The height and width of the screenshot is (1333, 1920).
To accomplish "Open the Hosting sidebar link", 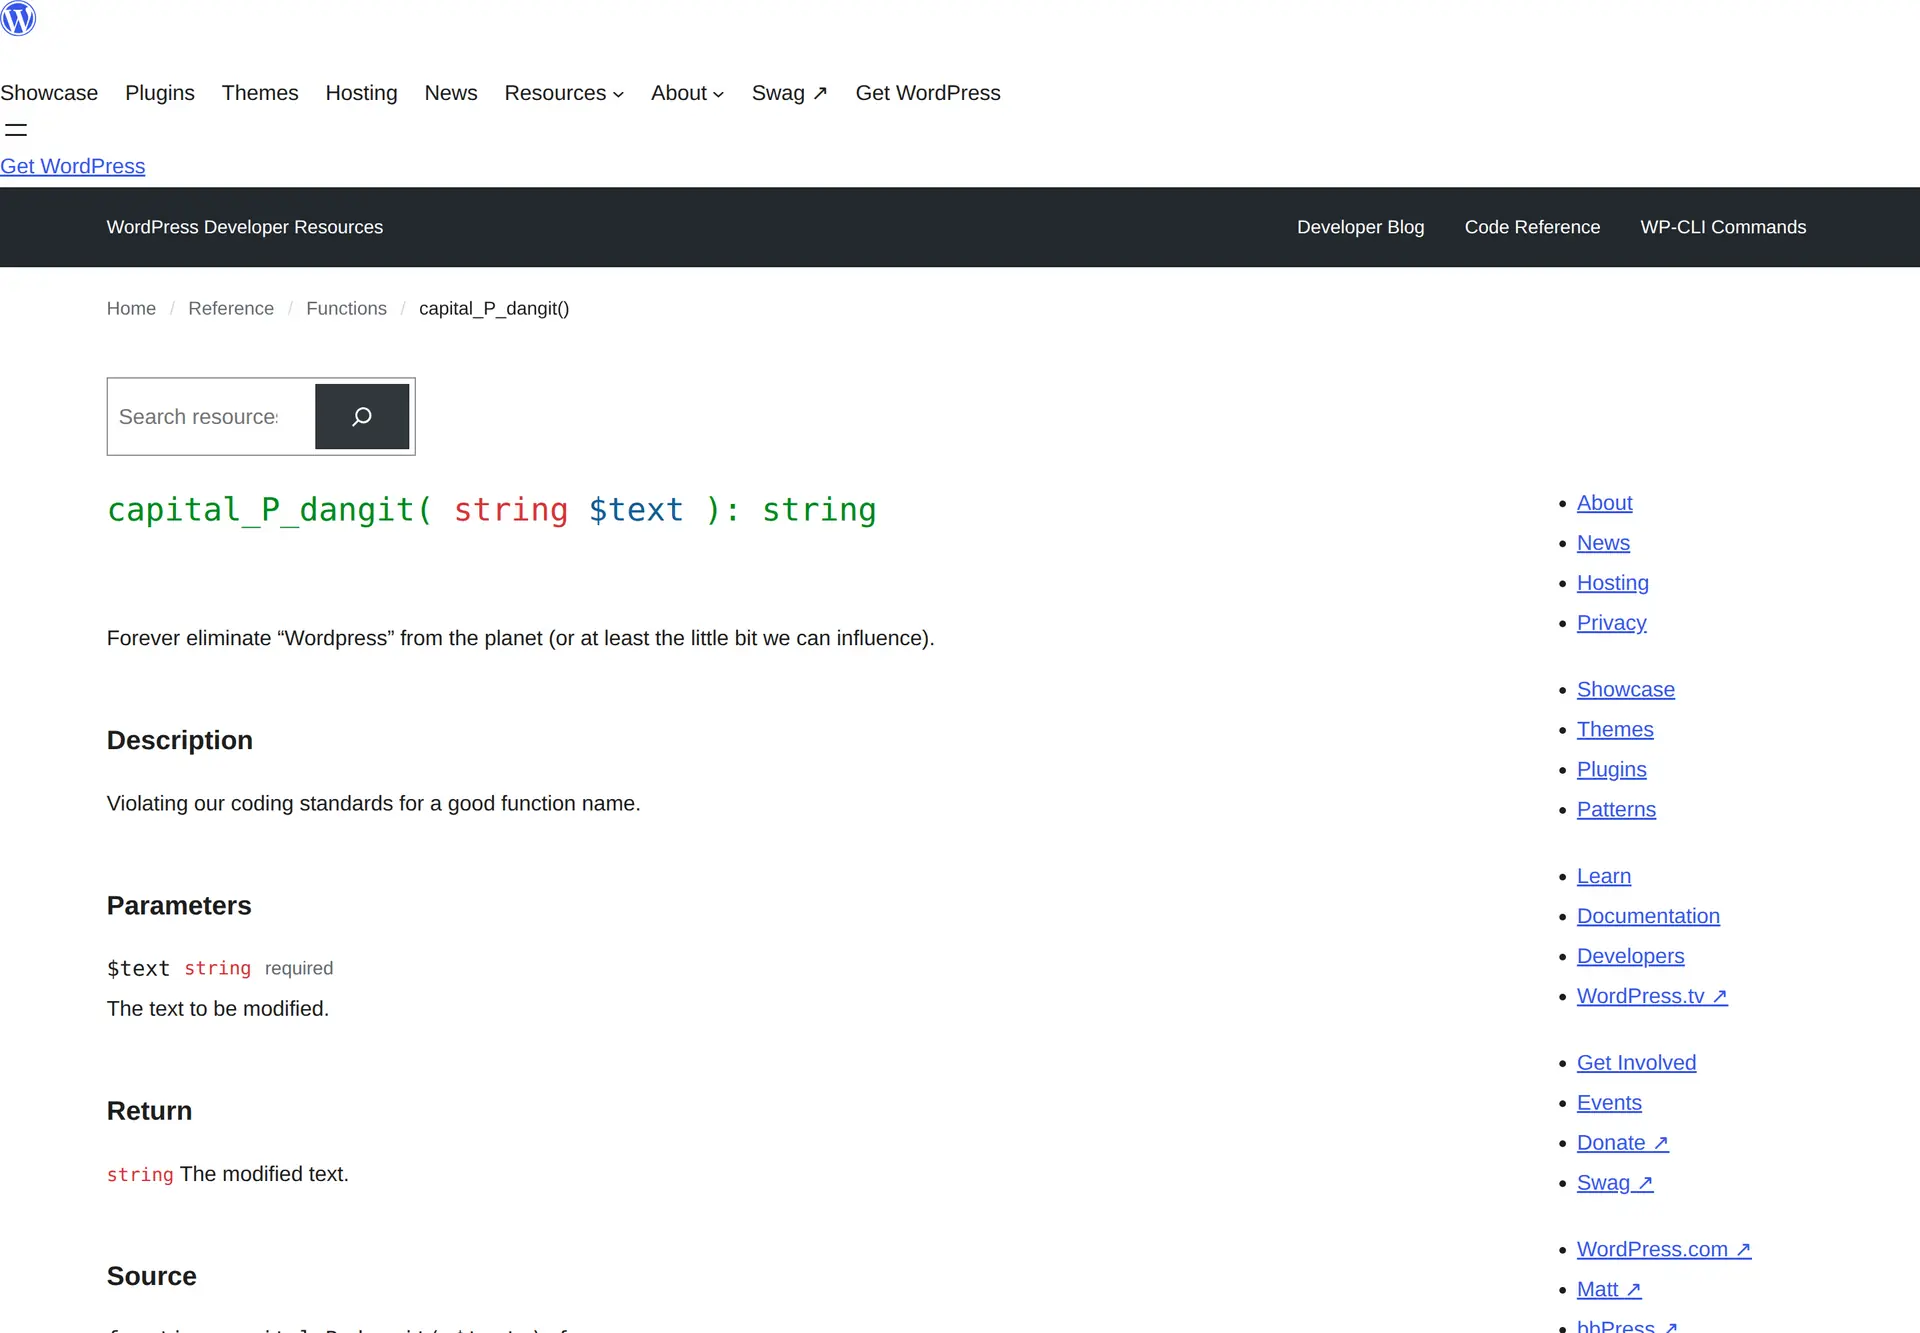I will coord(1612,583).
